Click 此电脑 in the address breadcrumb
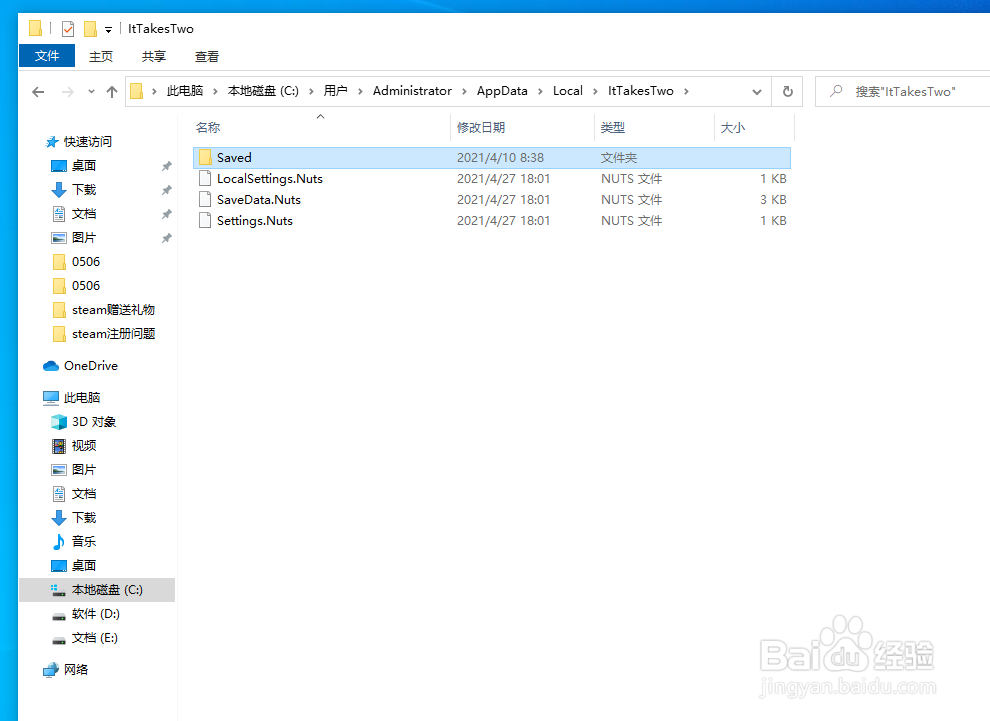 184,91
